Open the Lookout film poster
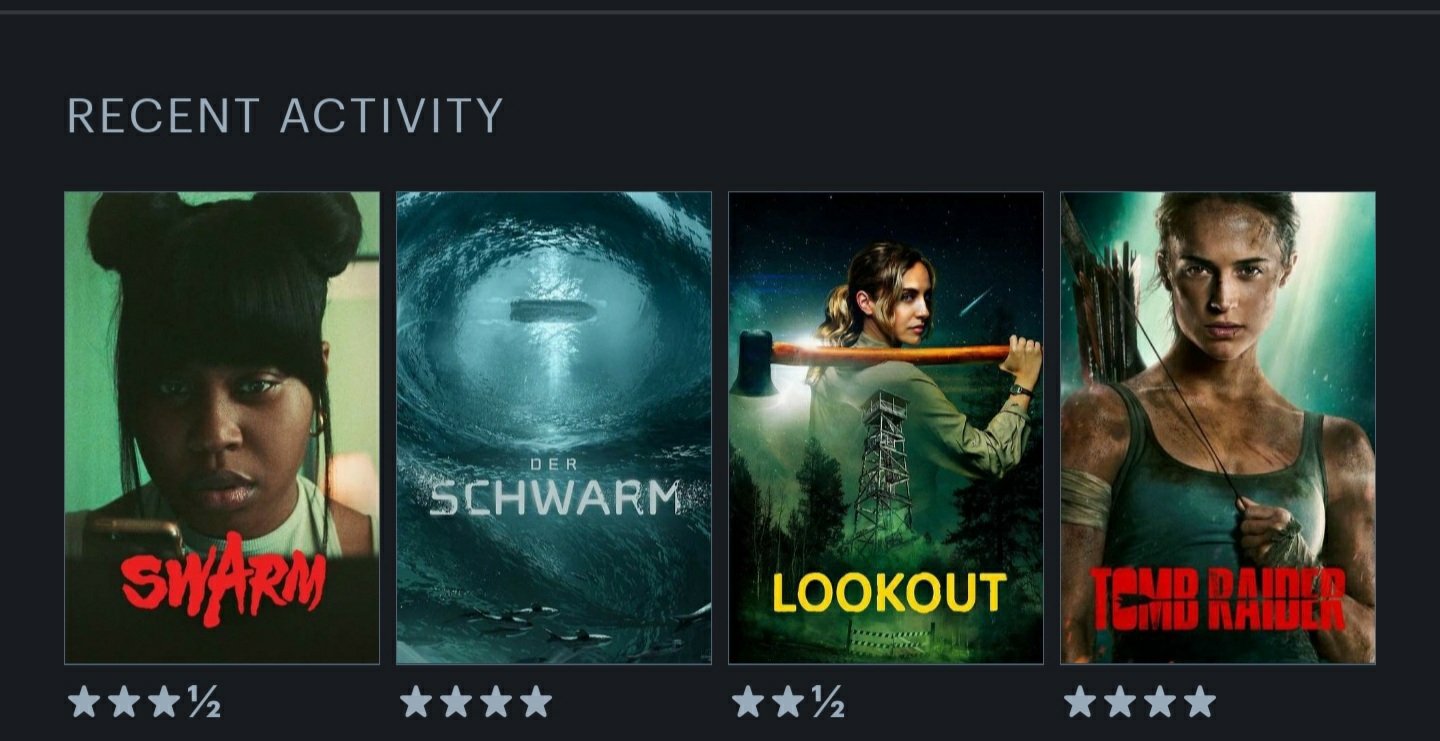 click(x=886, y=428)
